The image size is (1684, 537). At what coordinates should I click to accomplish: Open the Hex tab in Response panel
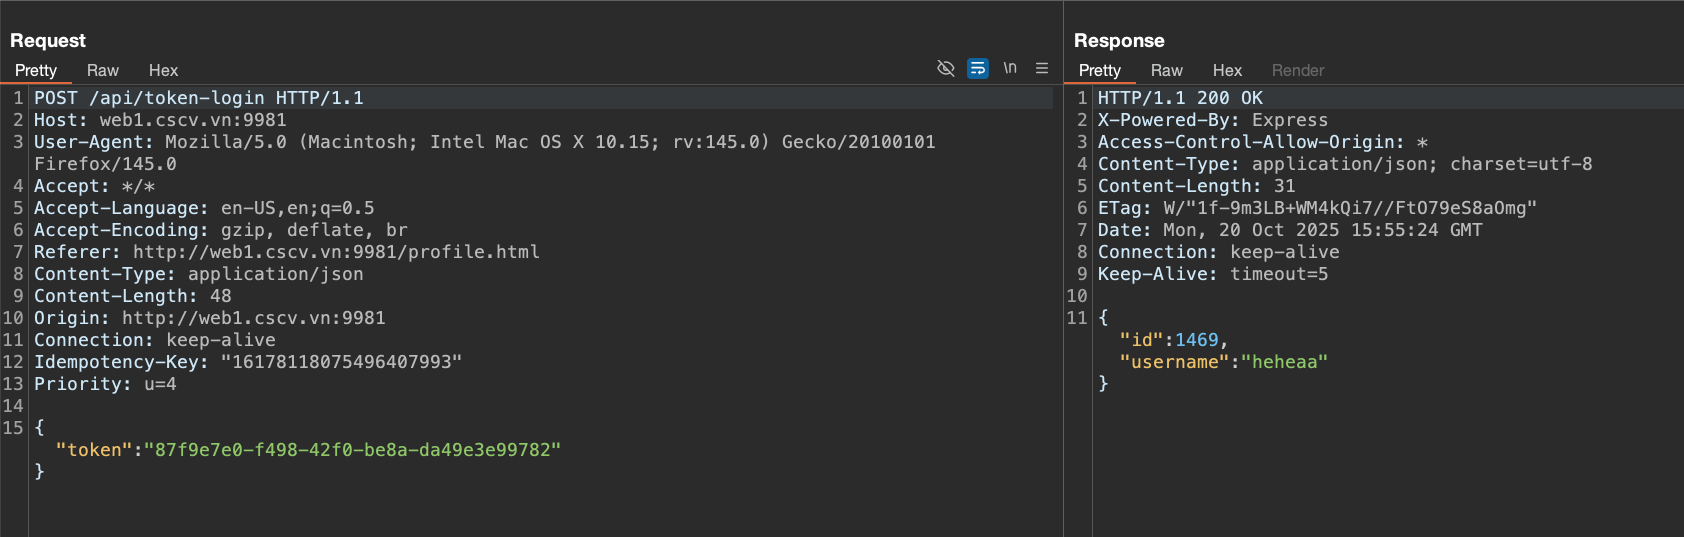tap(1227, 70)
